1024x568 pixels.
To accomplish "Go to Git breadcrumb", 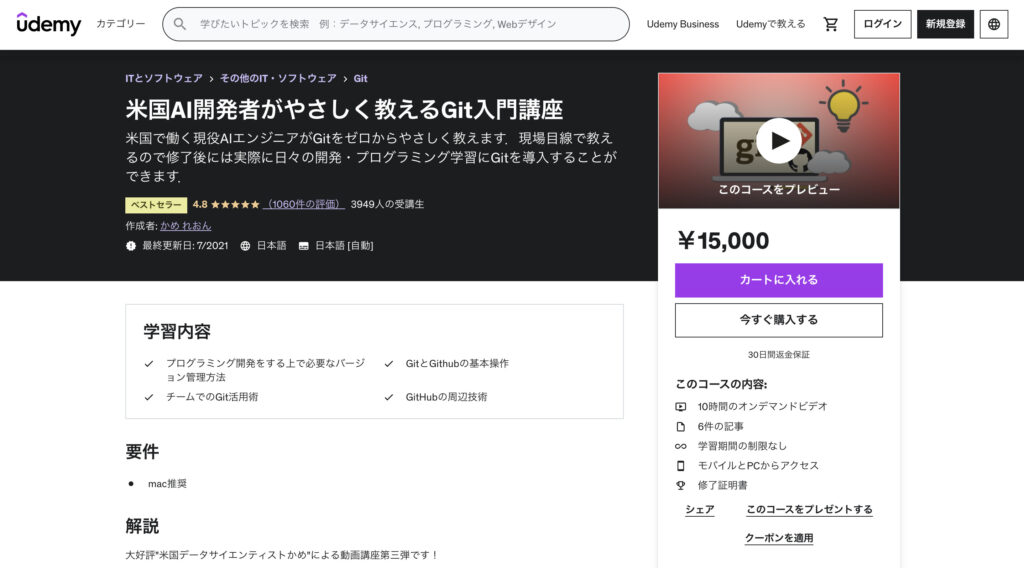I will click(360, 78).
